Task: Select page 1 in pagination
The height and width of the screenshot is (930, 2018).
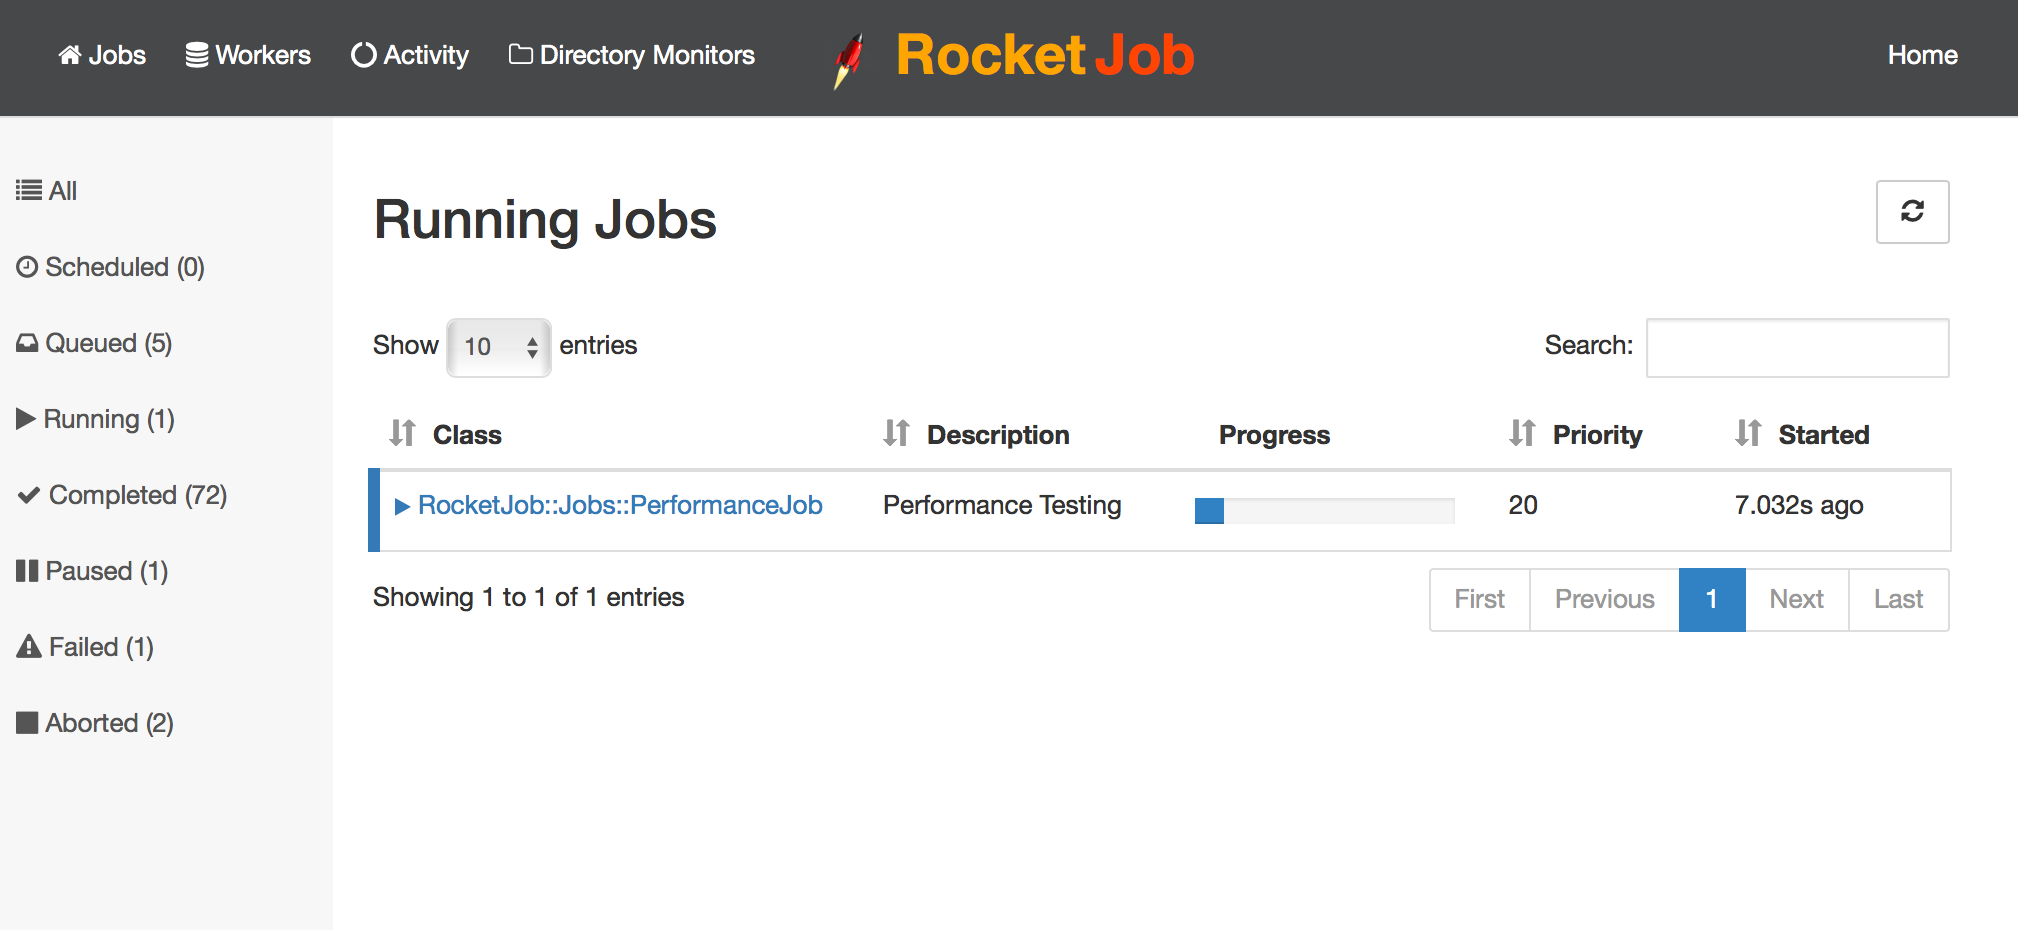Action: point(1712,599)
